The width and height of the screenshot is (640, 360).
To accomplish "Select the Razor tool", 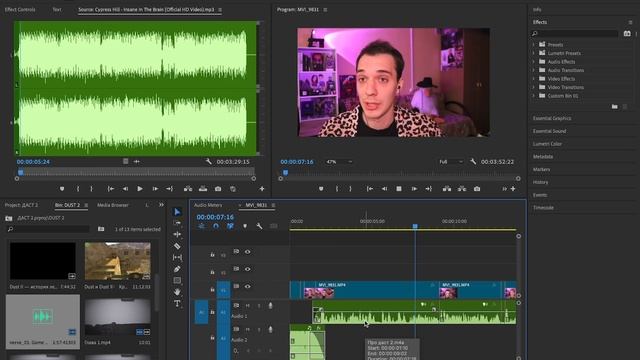I will [x=177, y=246].
